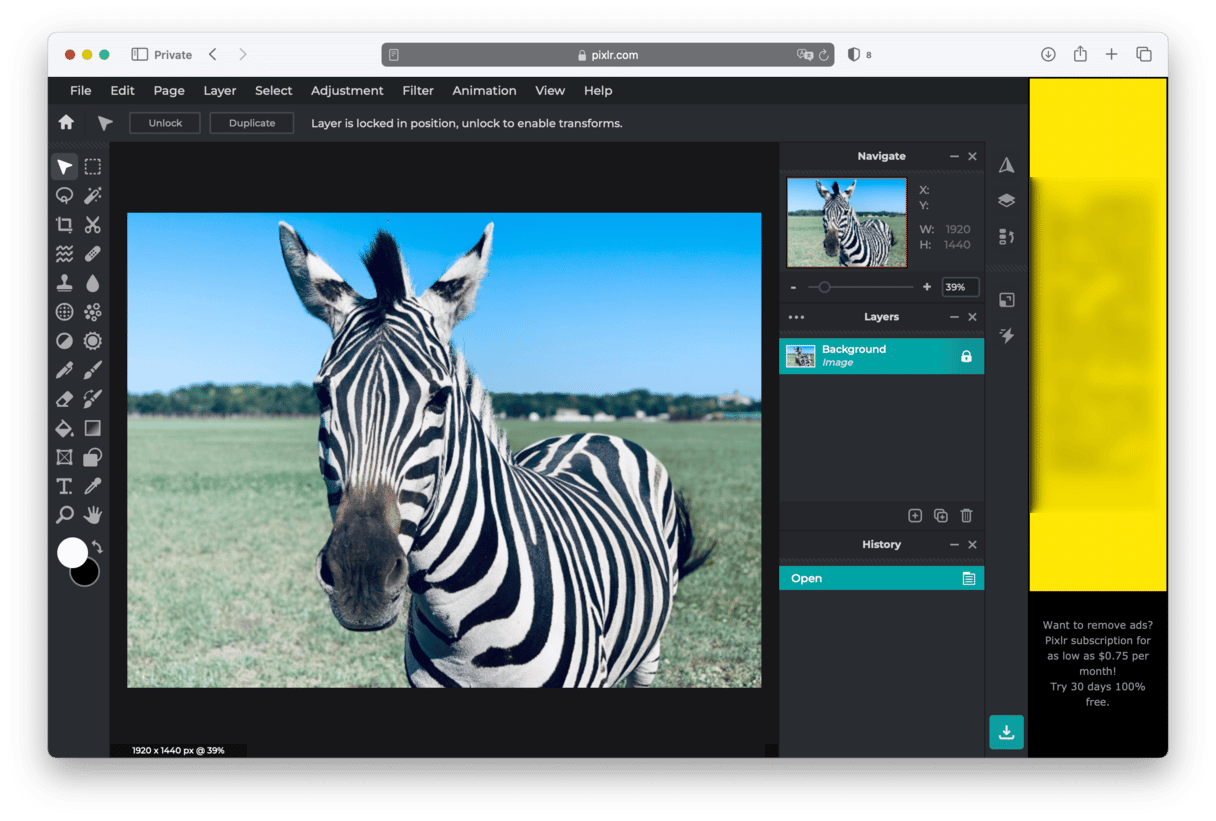1216x821 pixels.
Task: Collapse the Layers panel with minus icon
Action: pyautogui.click(x=954, y=317)
